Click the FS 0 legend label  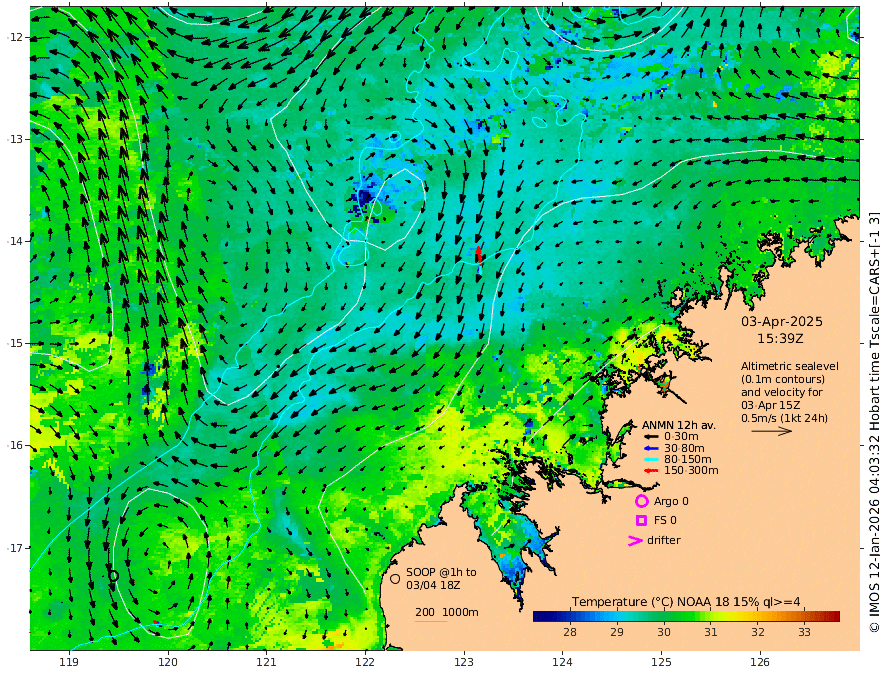[665, 521]
